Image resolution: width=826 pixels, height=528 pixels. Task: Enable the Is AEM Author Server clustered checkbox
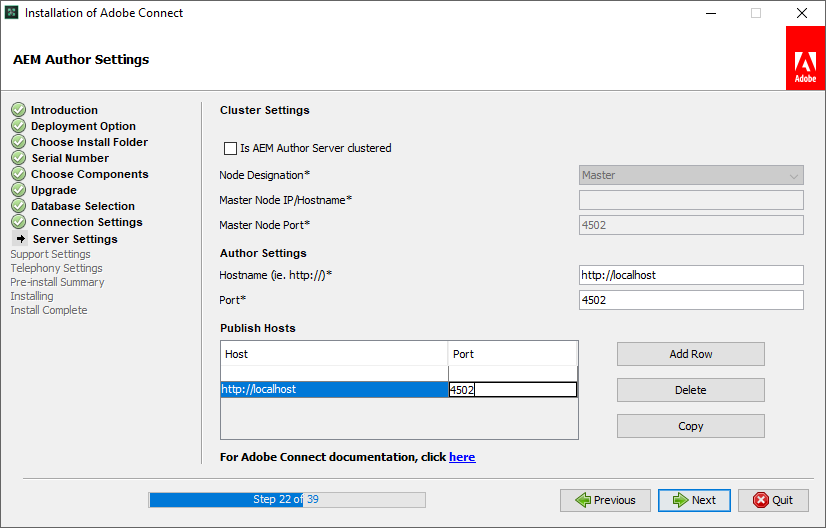[x=230, y=149]
